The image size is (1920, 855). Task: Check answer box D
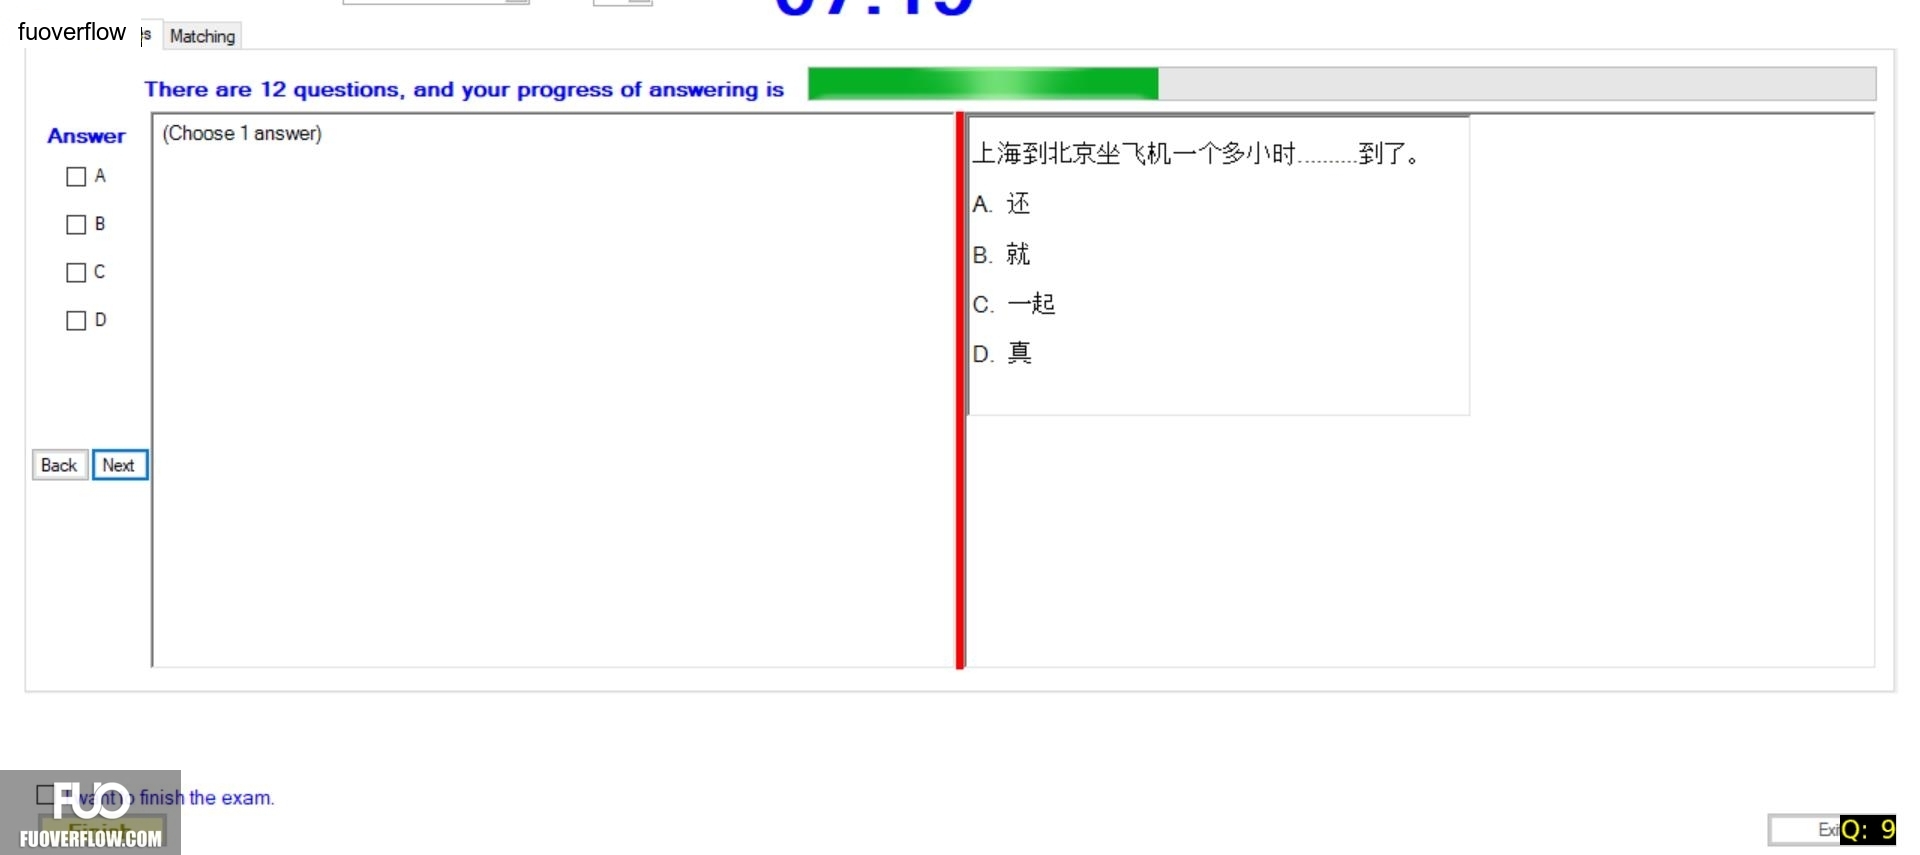[76, 321]
